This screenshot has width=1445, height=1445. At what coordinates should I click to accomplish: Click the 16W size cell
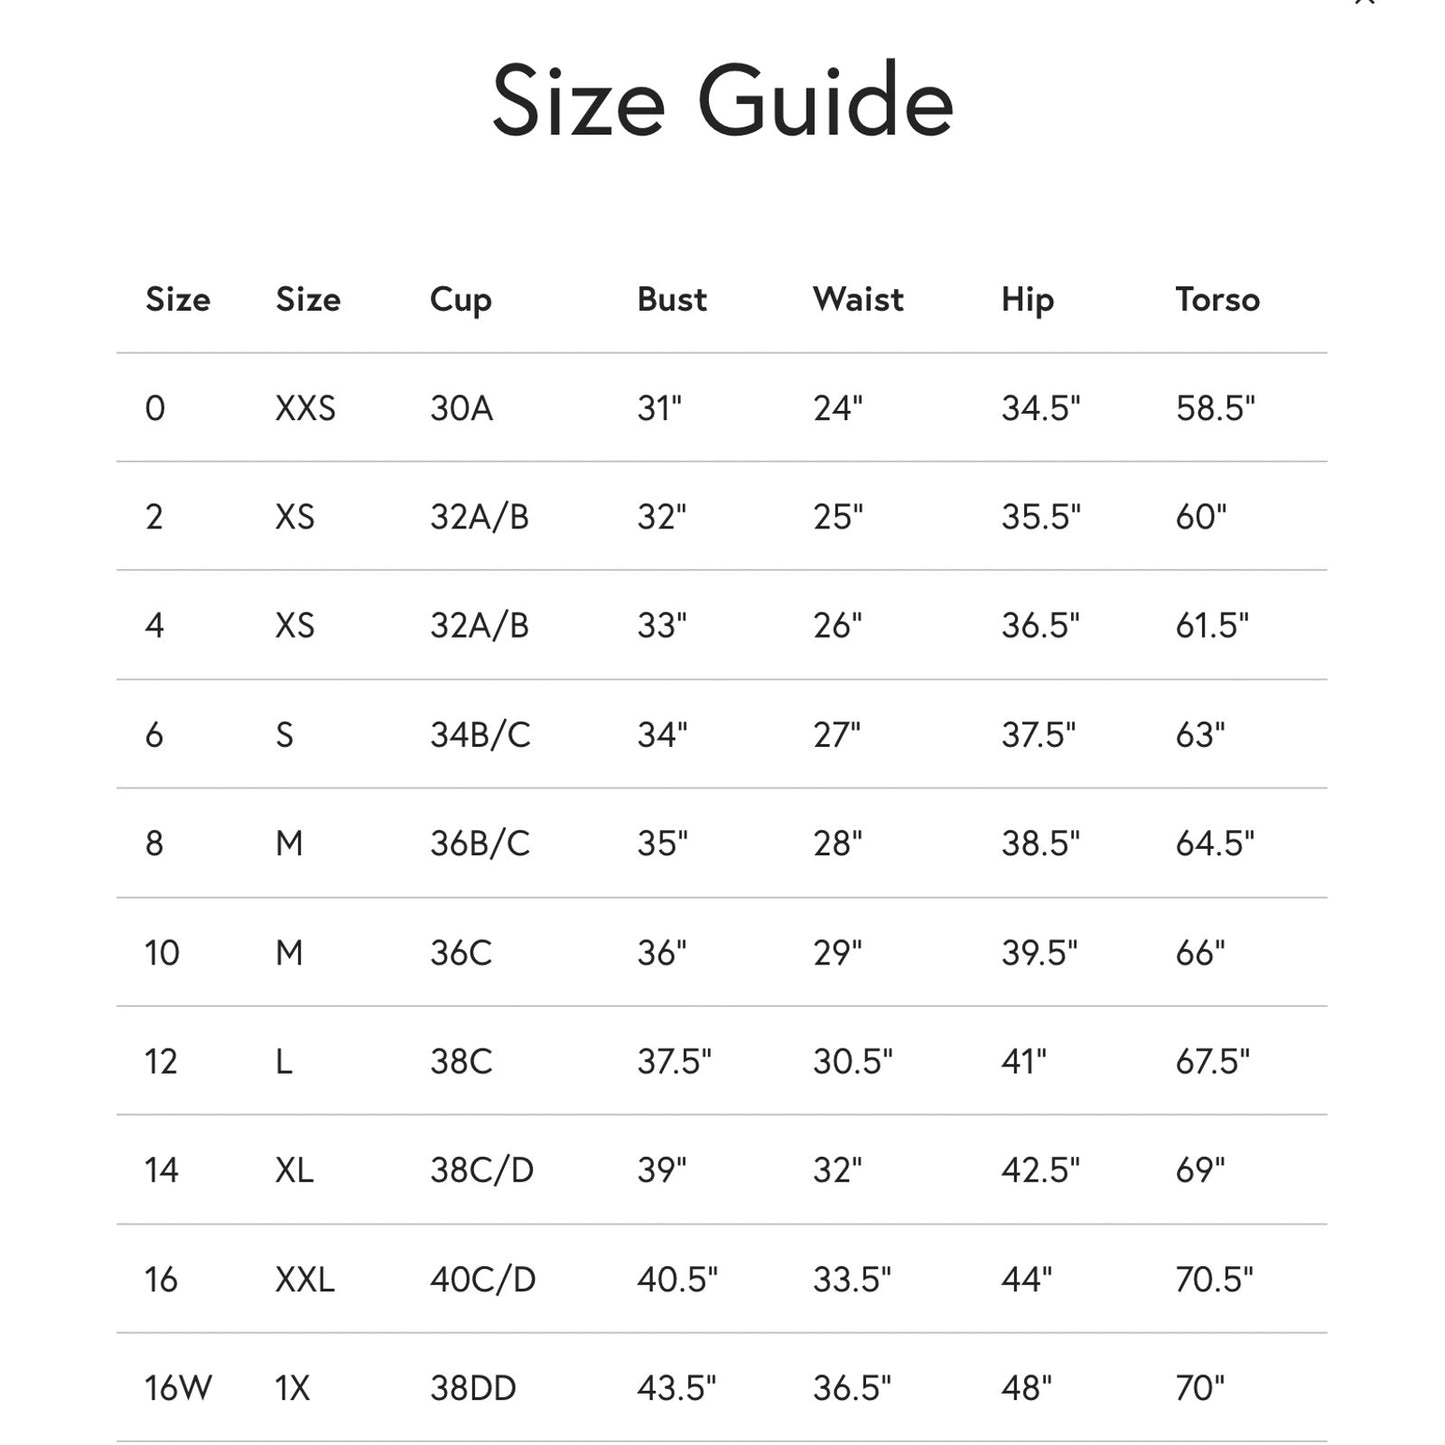178,1388
